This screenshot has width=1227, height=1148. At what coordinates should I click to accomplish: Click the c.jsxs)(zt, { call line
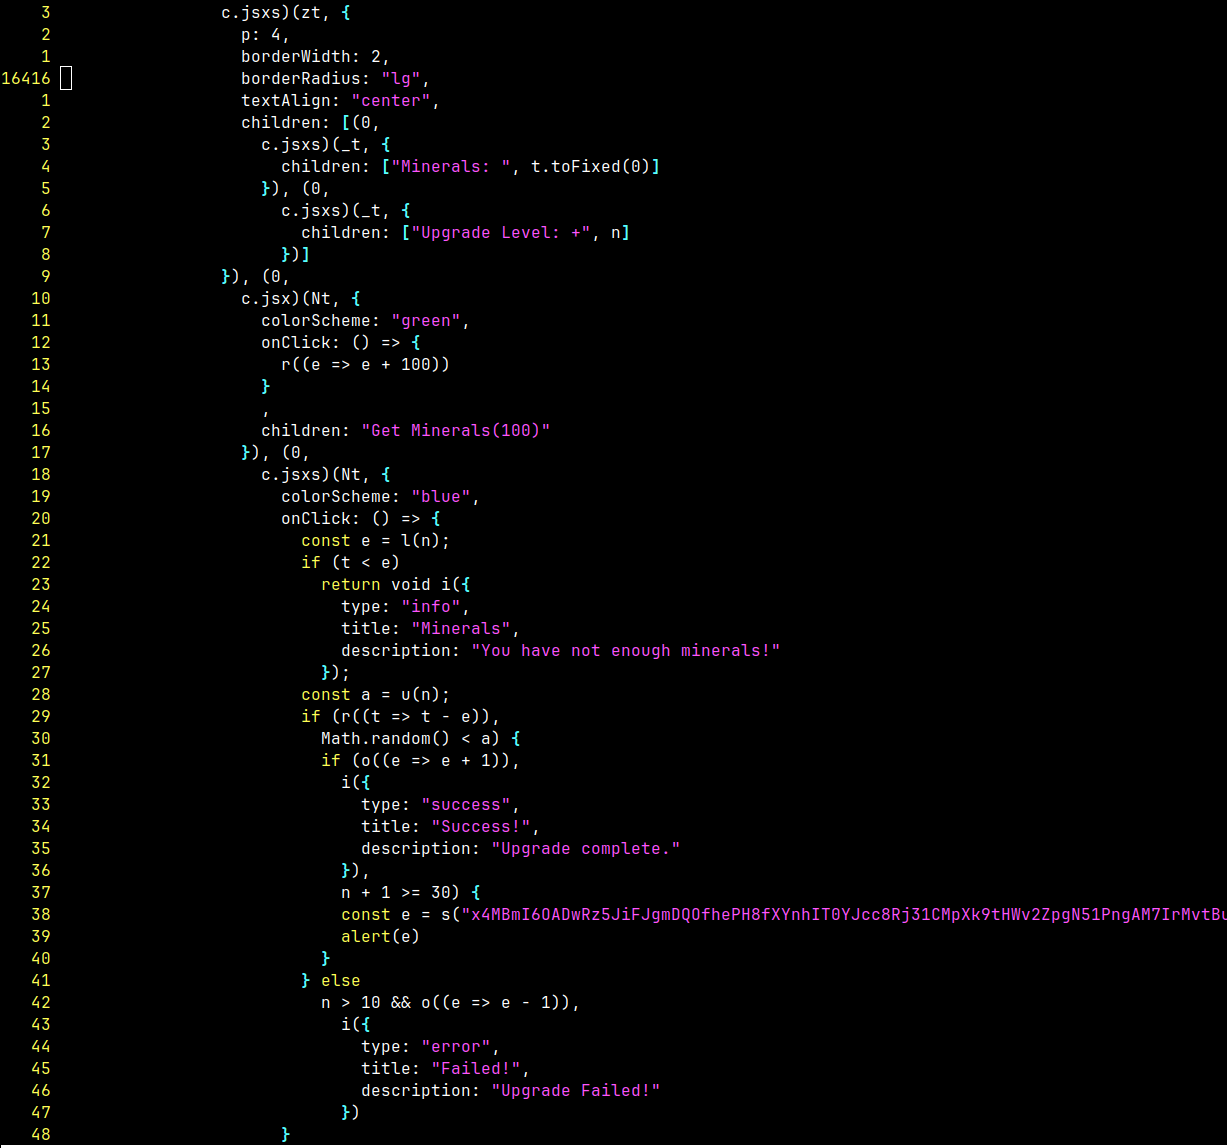(x=285, y=12)
